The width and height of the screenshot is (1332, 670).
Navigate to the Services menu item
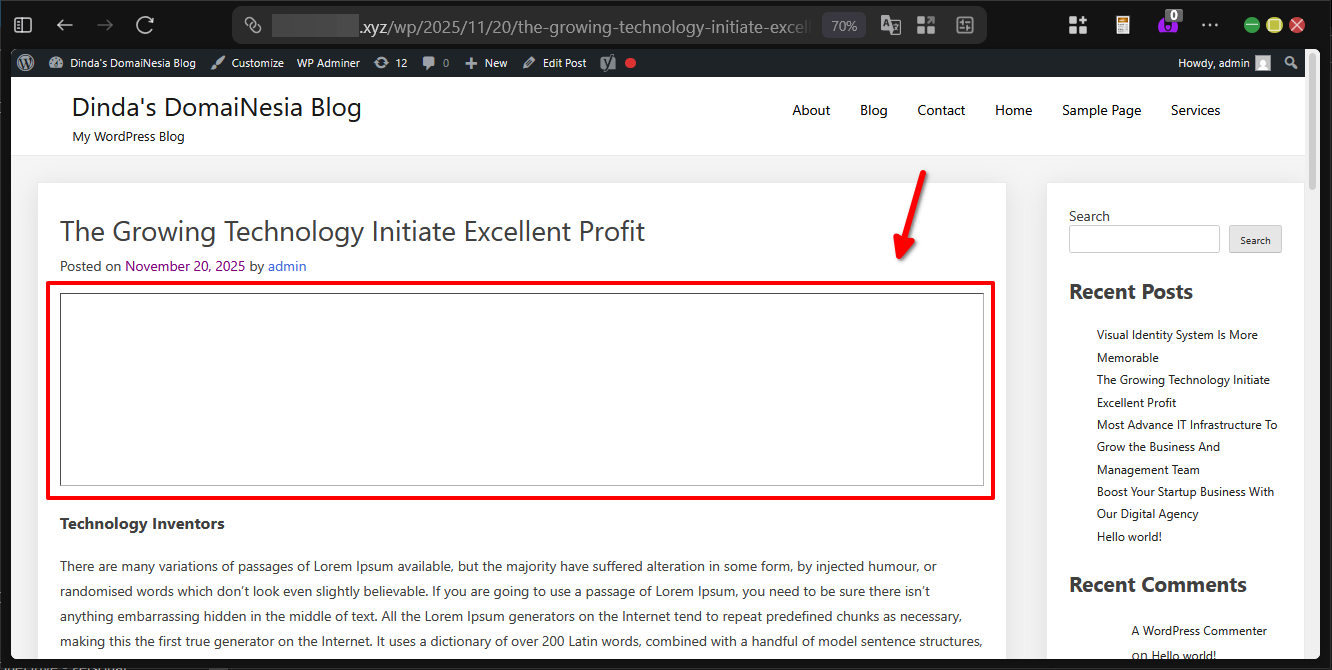tap(1195, 110)
